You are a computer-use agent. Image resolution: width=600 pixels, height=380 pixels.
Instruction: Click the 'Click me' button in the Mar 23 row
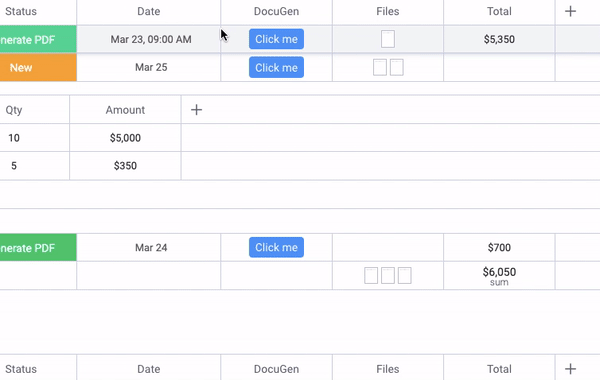pyautogui.click(x=276, y=39)
